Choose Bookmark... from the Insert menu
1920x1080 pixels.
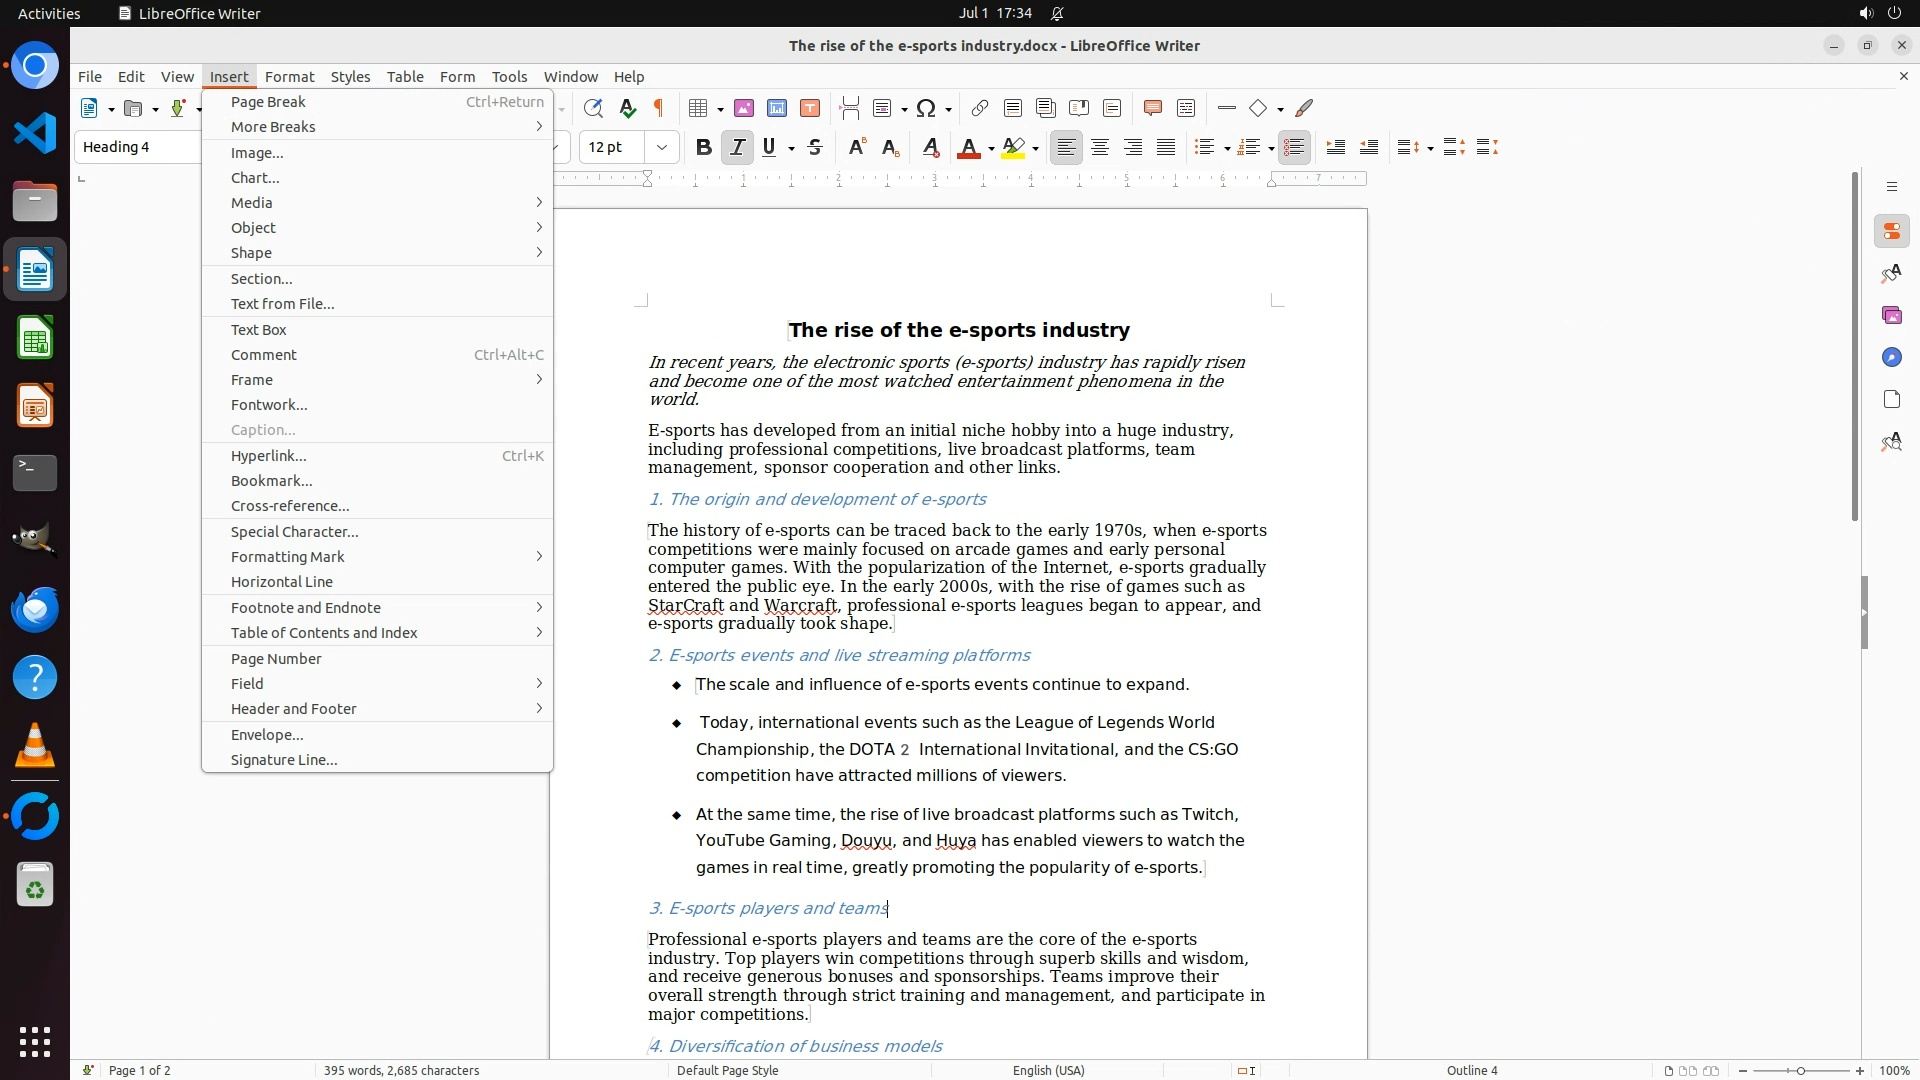[272, 481]
